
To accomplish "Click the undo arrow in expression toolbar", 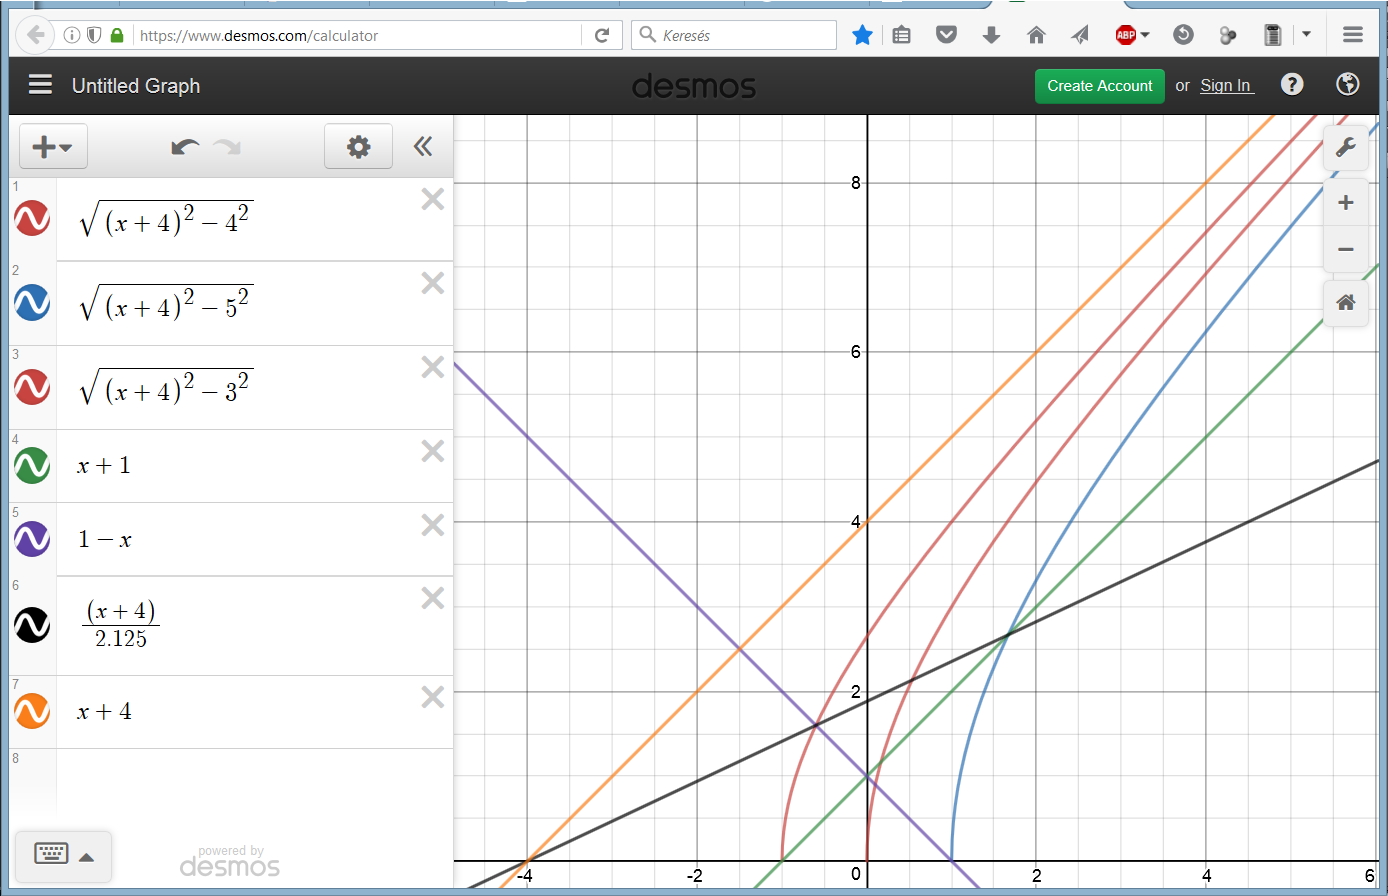I will 185,148.
